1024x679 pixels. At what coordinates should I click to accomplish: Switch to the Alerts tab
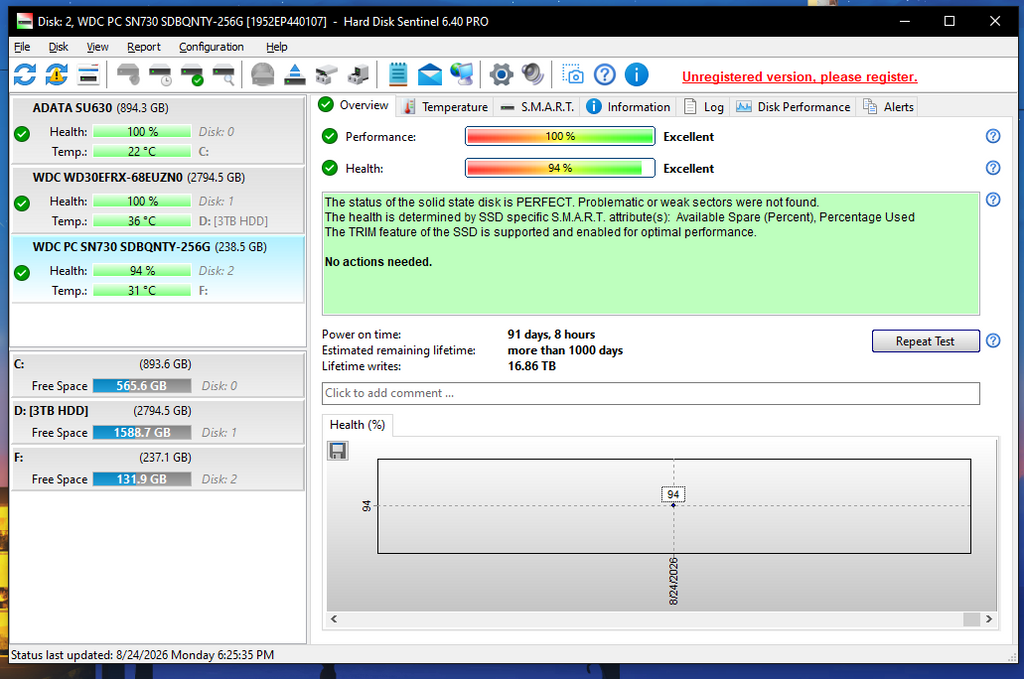click(889, 107)
